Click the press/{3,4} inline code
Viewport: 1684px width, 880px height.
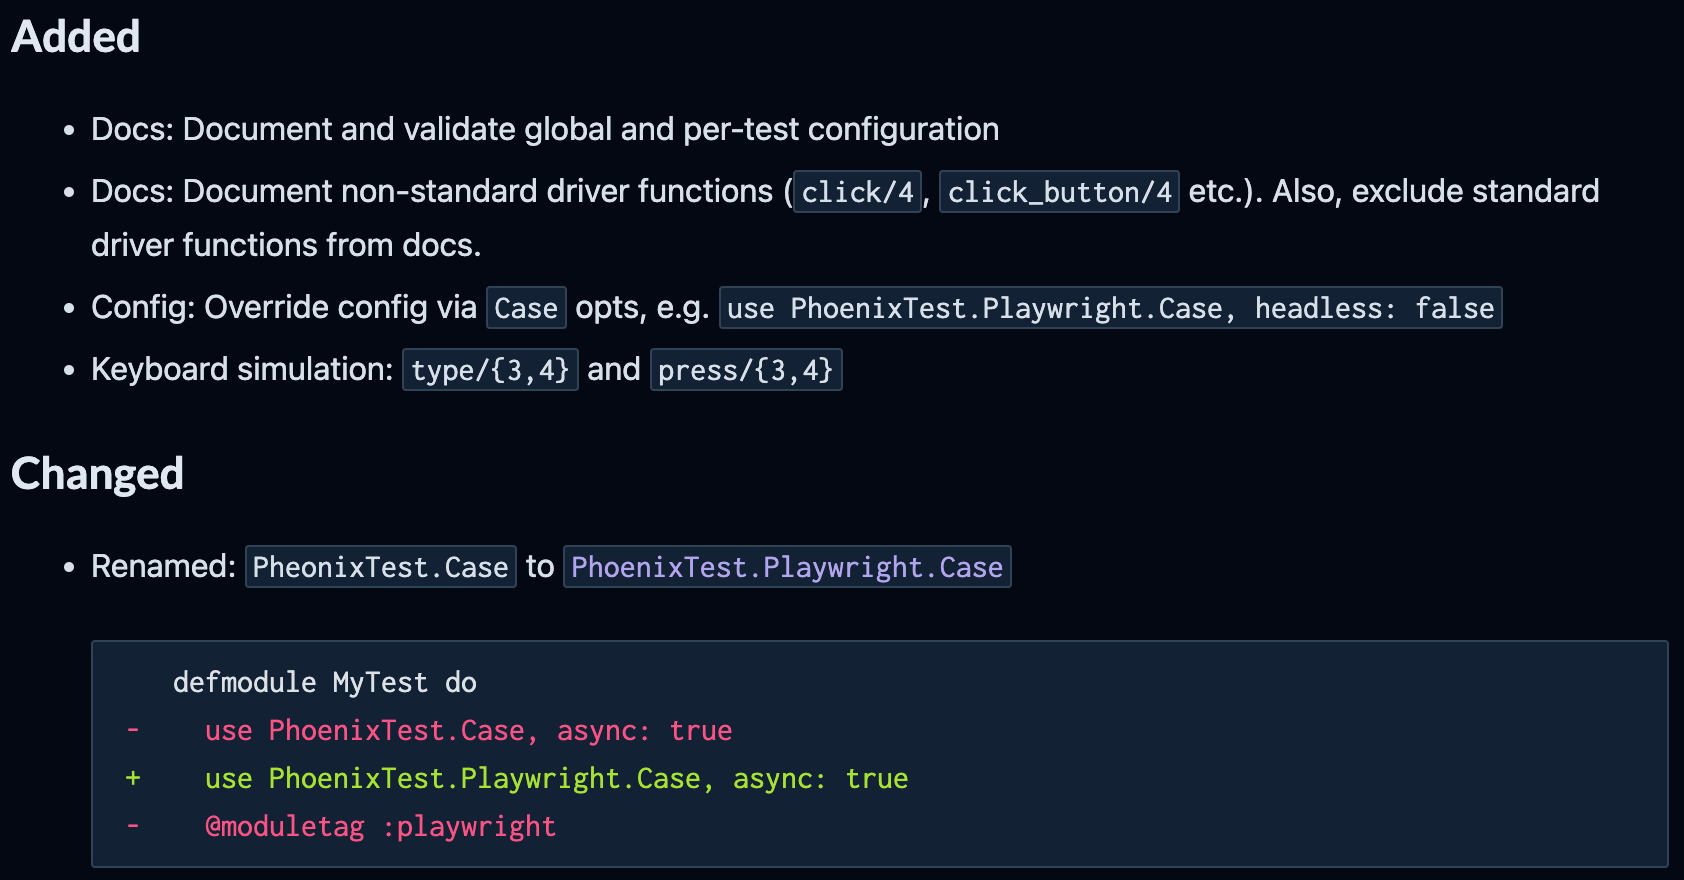pos(745,370)
